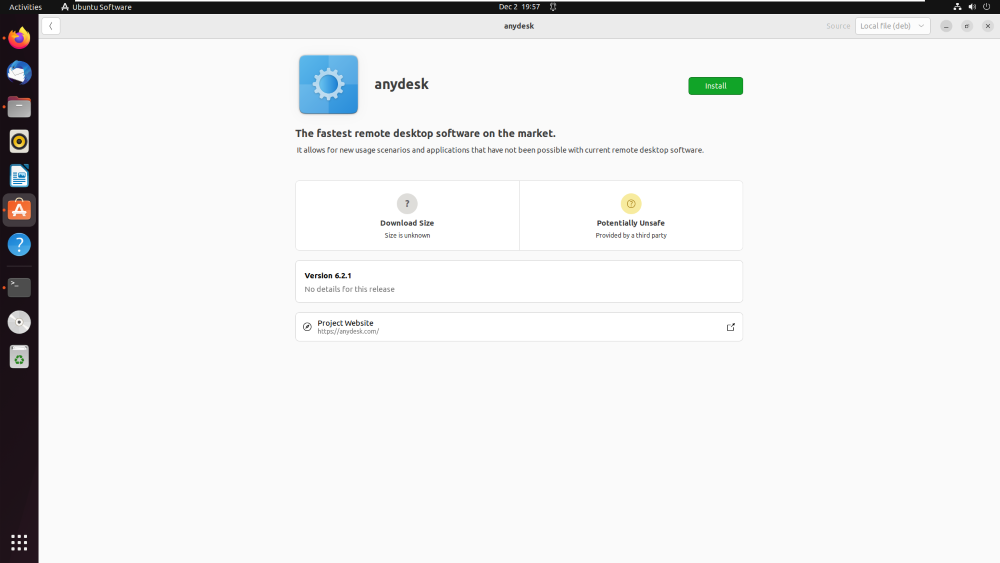Open the Potentially Unsafe info card
Image resolution: width=1000 pixels, height=563 pixels.
coord(631,216)
